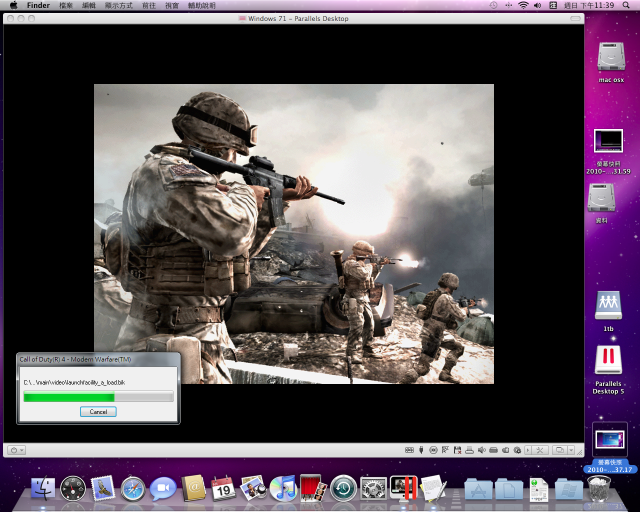Click the sound speaker icon in Parallels status bar
This screenshot has width=640, height=512.
(482, 450)
